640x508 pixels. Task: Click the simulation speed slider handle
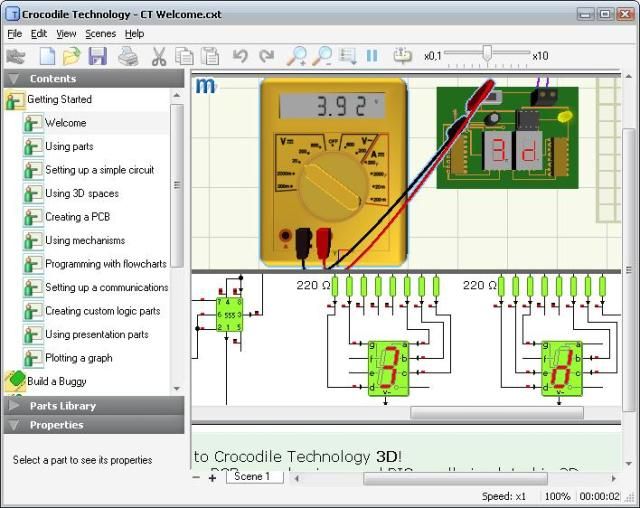click(487, 53)
